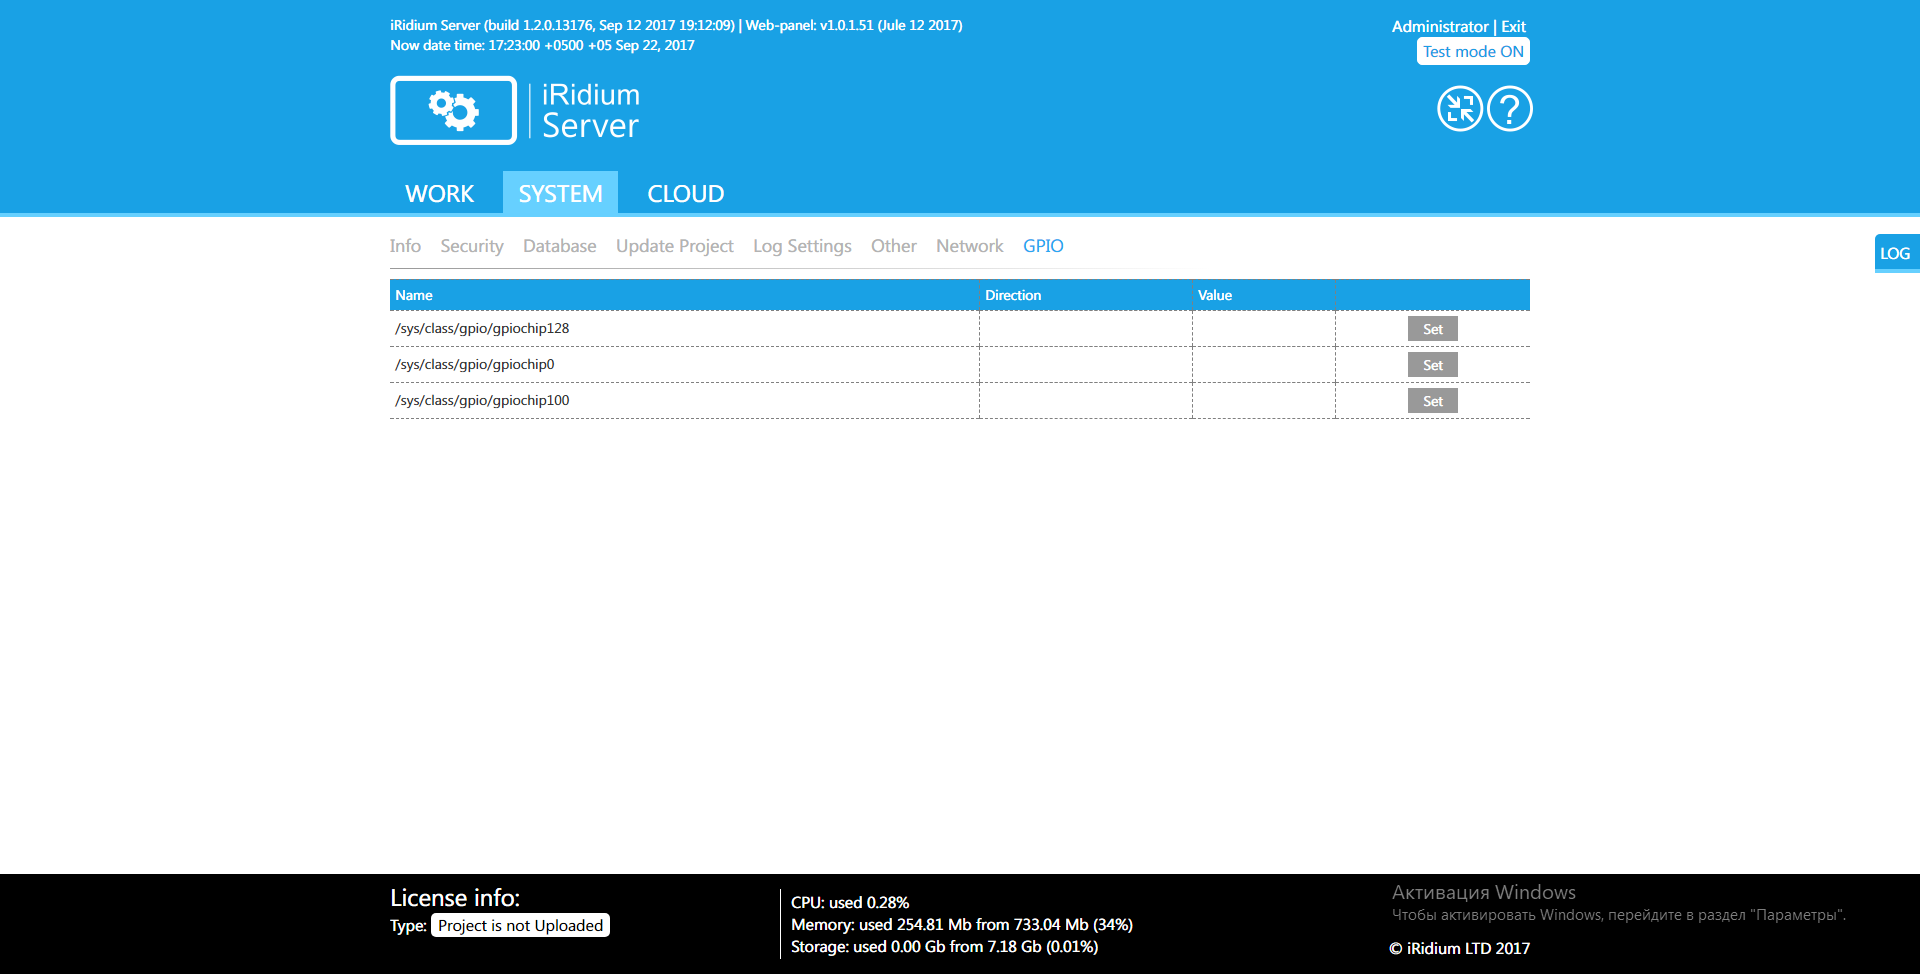Image resolution: width=1920 pixels, height=974 pixels.
Task: Toggle the Test mode ON button
Action: [1472, 52]
